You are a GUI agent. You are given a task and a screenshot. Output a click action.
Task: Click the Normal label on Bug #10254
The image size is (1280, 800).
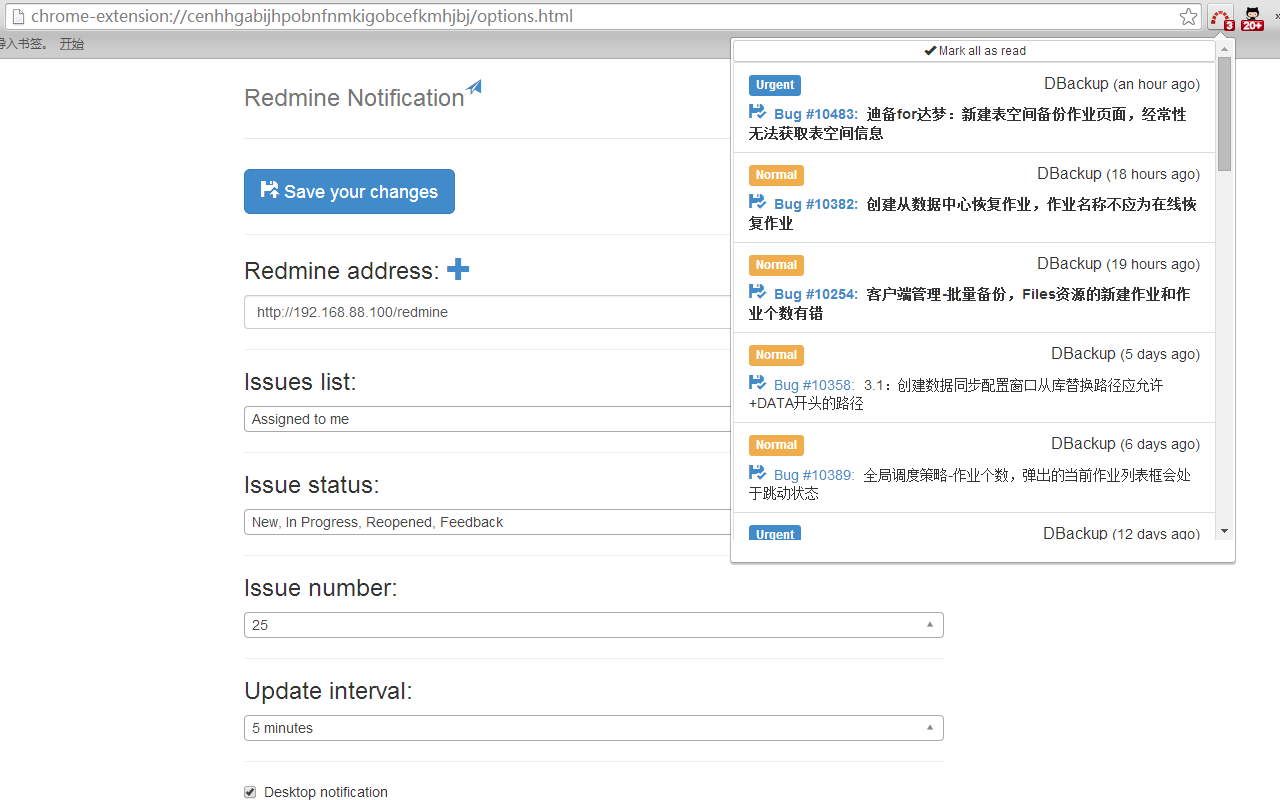[x=776, y=265]
